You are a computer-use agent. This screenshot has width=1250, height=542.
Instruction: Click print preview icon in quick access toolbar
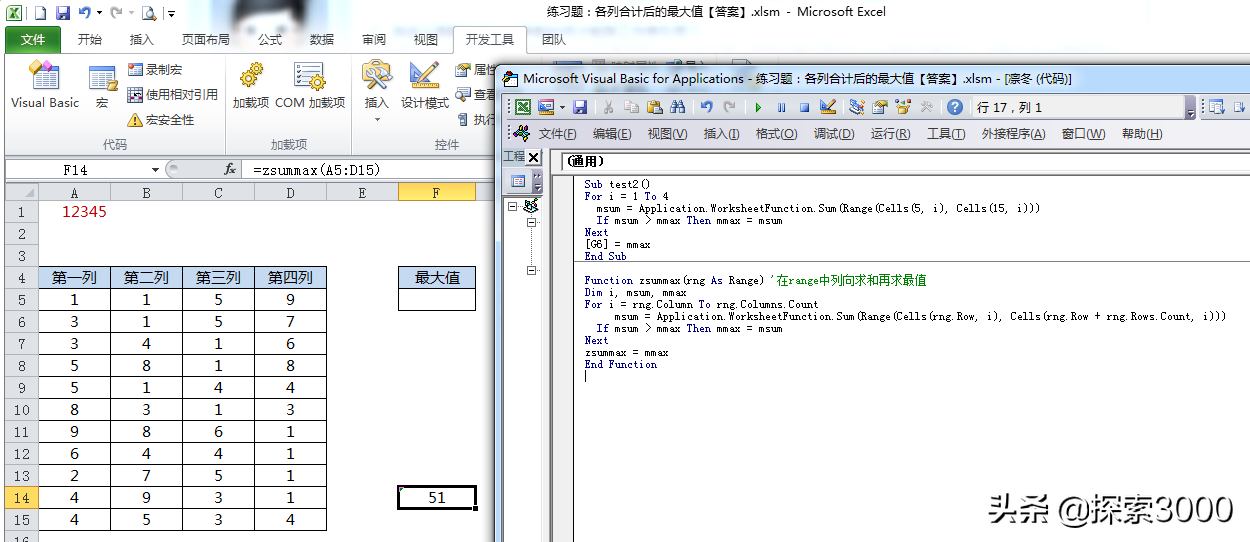[x=149, y=13]
